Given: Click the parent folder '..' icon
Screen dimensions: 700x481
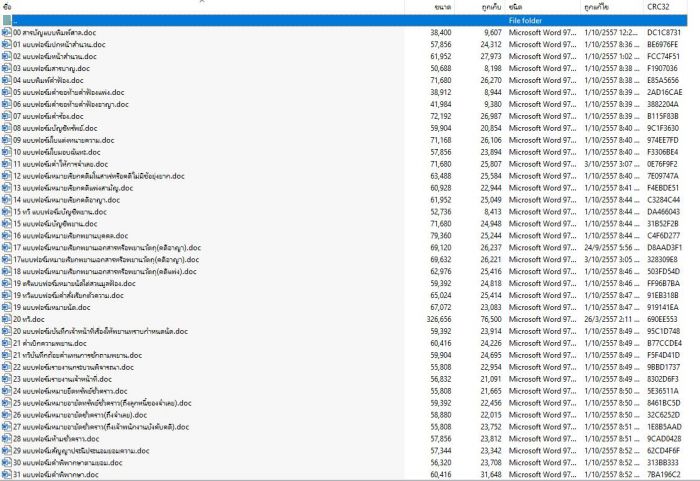Looking at the screenshot, I should pyautogui.click(x=7, y=20).
